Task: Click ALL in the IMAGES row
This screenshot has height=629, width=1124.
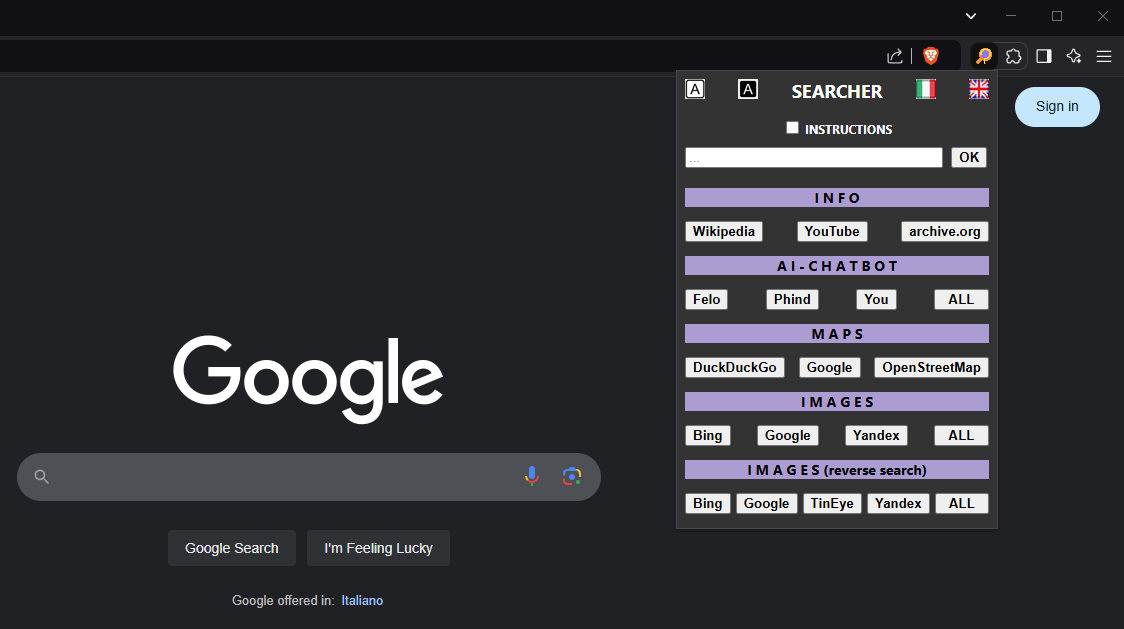Action: [x=961, y=435]
